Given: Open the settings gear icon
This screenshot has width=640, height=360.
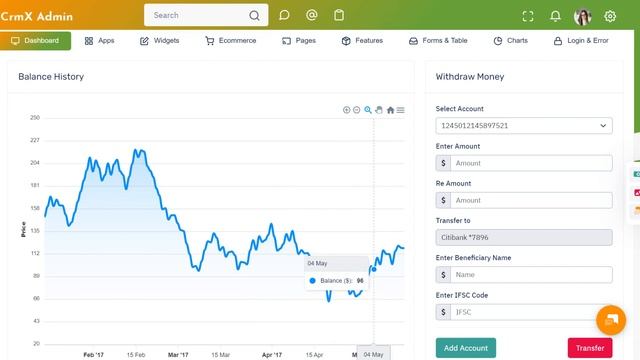Looking at the screenshot, I should 610,16.
